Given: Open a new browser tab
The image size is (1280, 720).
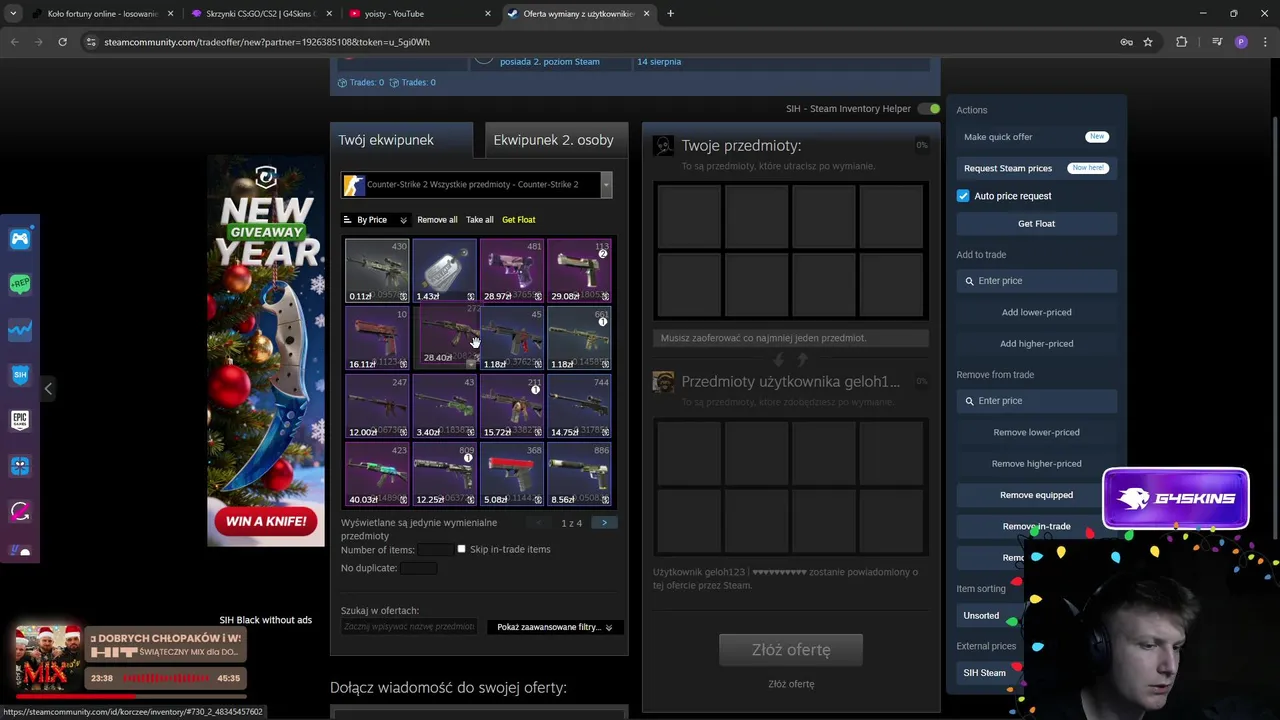Looking at the screenshot, I should 670,14.
